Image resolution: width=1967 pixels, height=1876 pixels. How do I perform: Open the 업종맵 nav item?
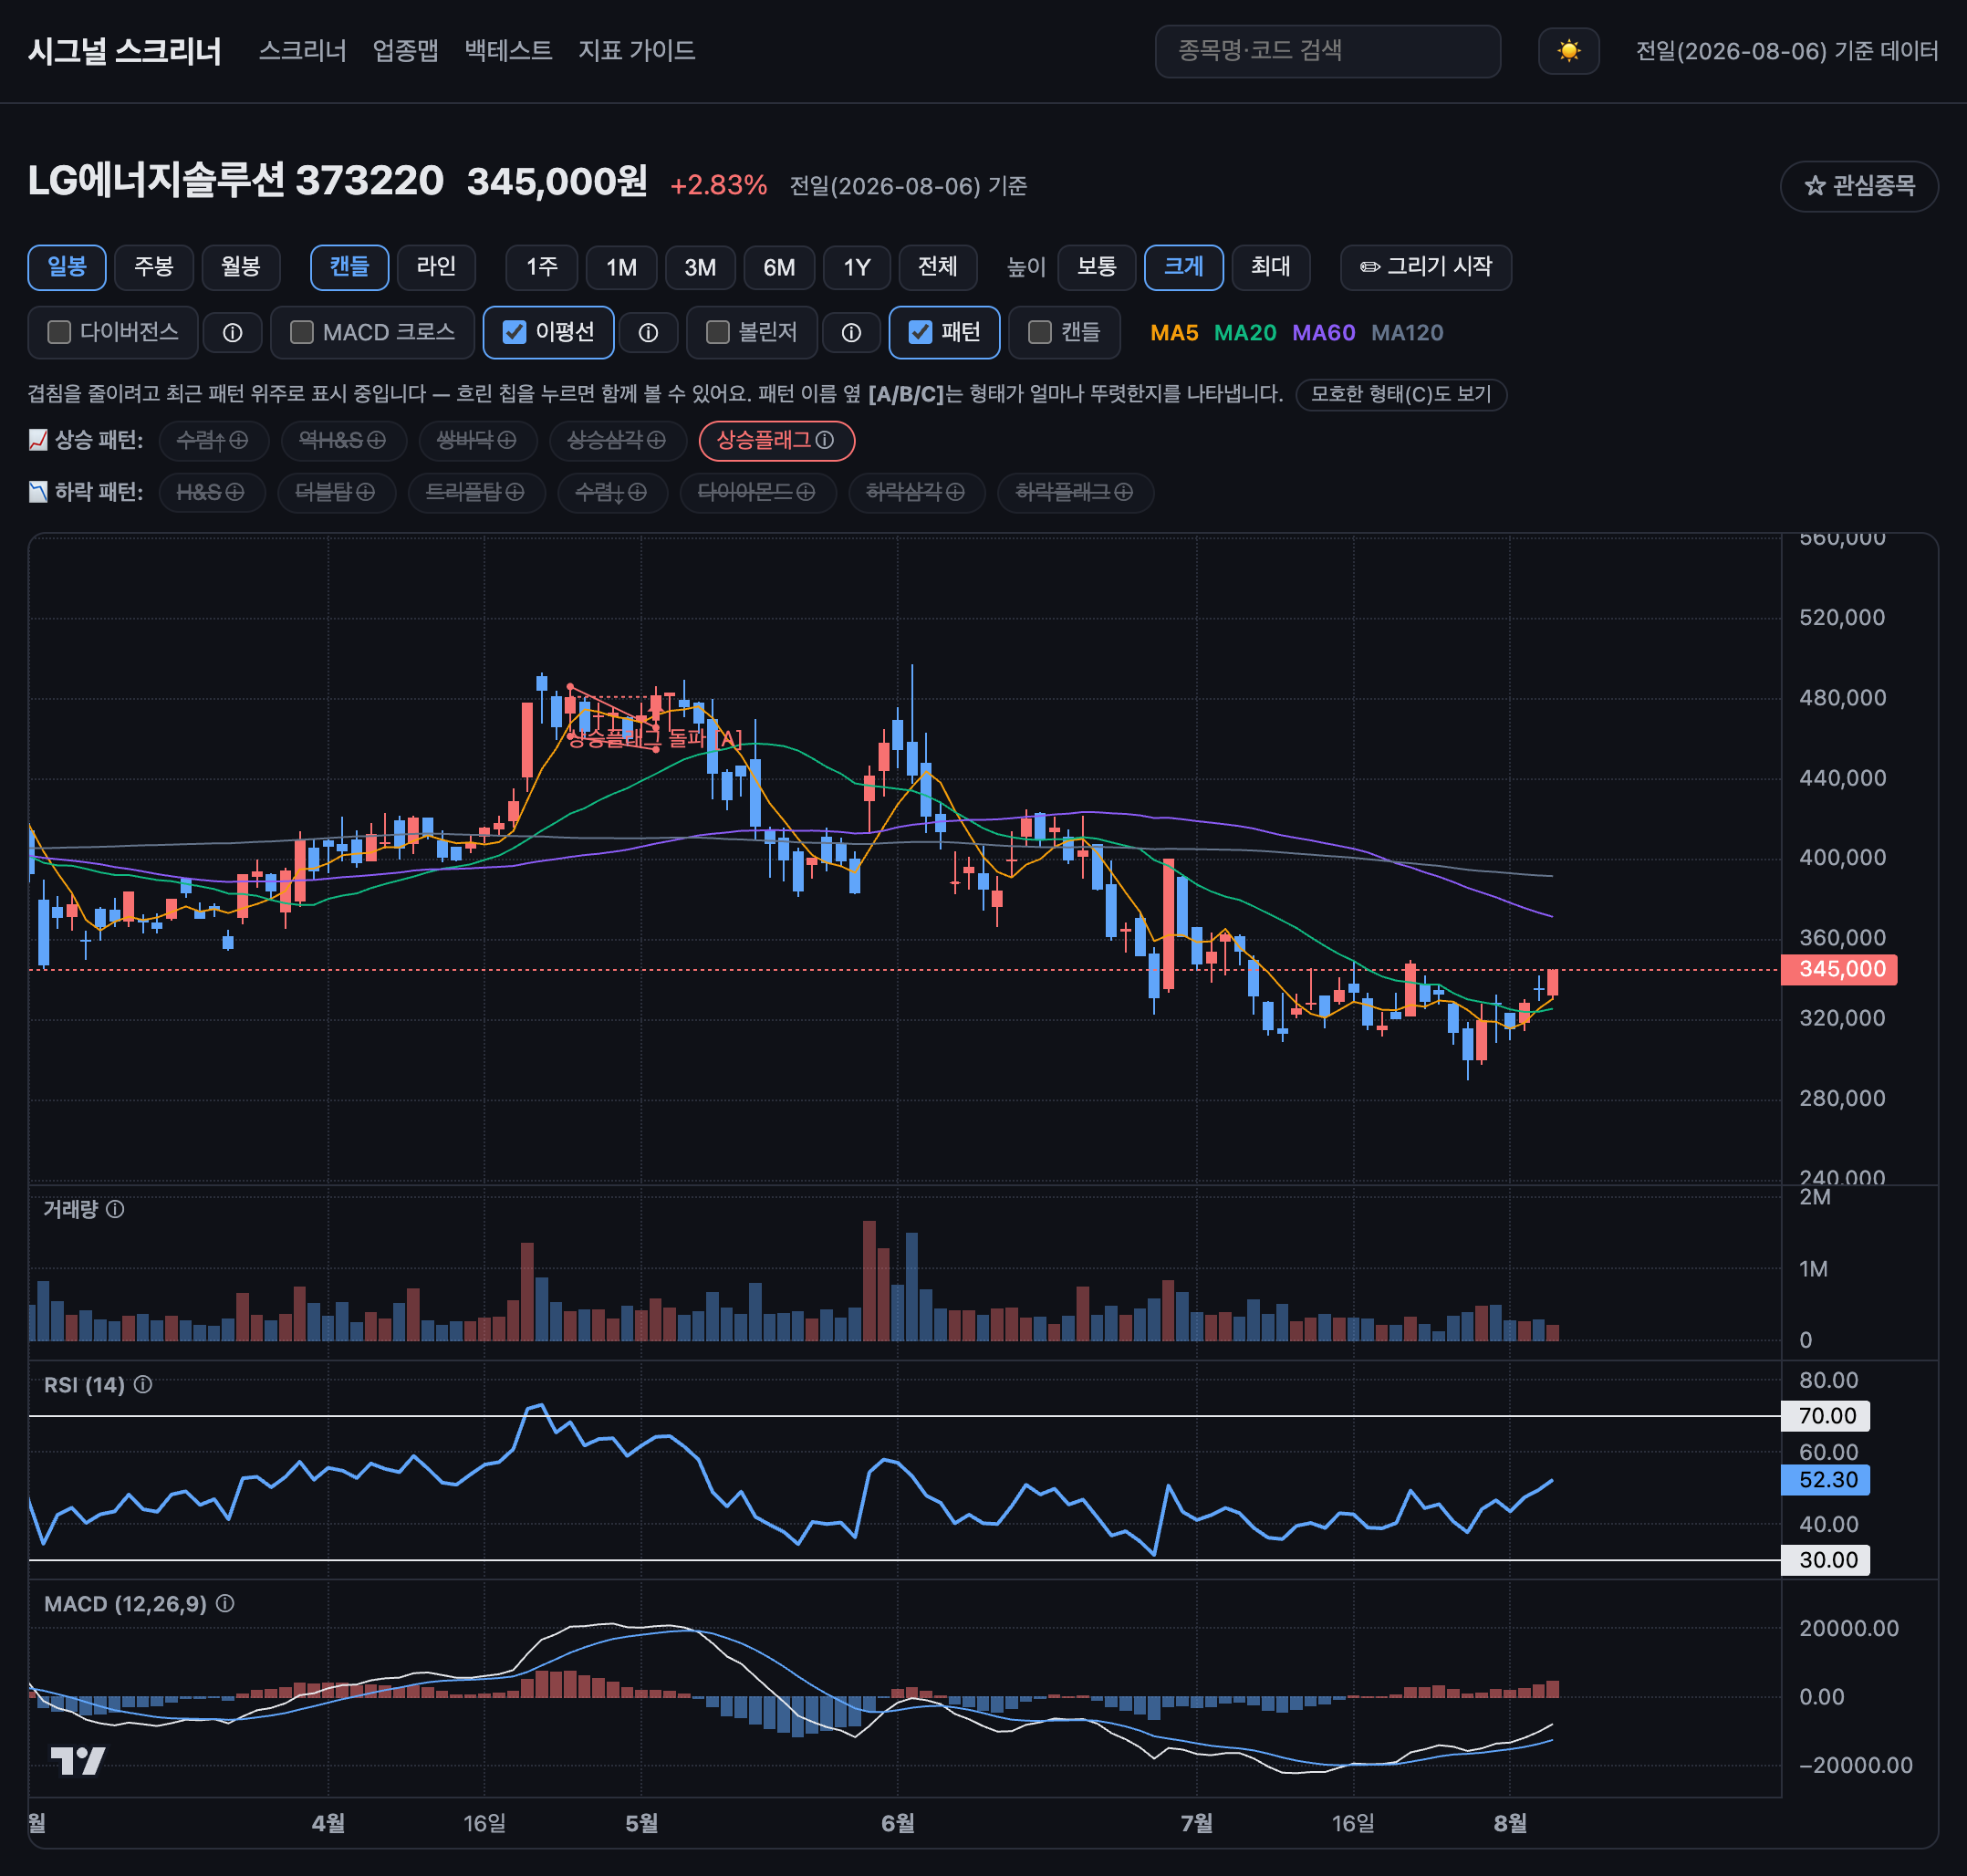(405, 51)
